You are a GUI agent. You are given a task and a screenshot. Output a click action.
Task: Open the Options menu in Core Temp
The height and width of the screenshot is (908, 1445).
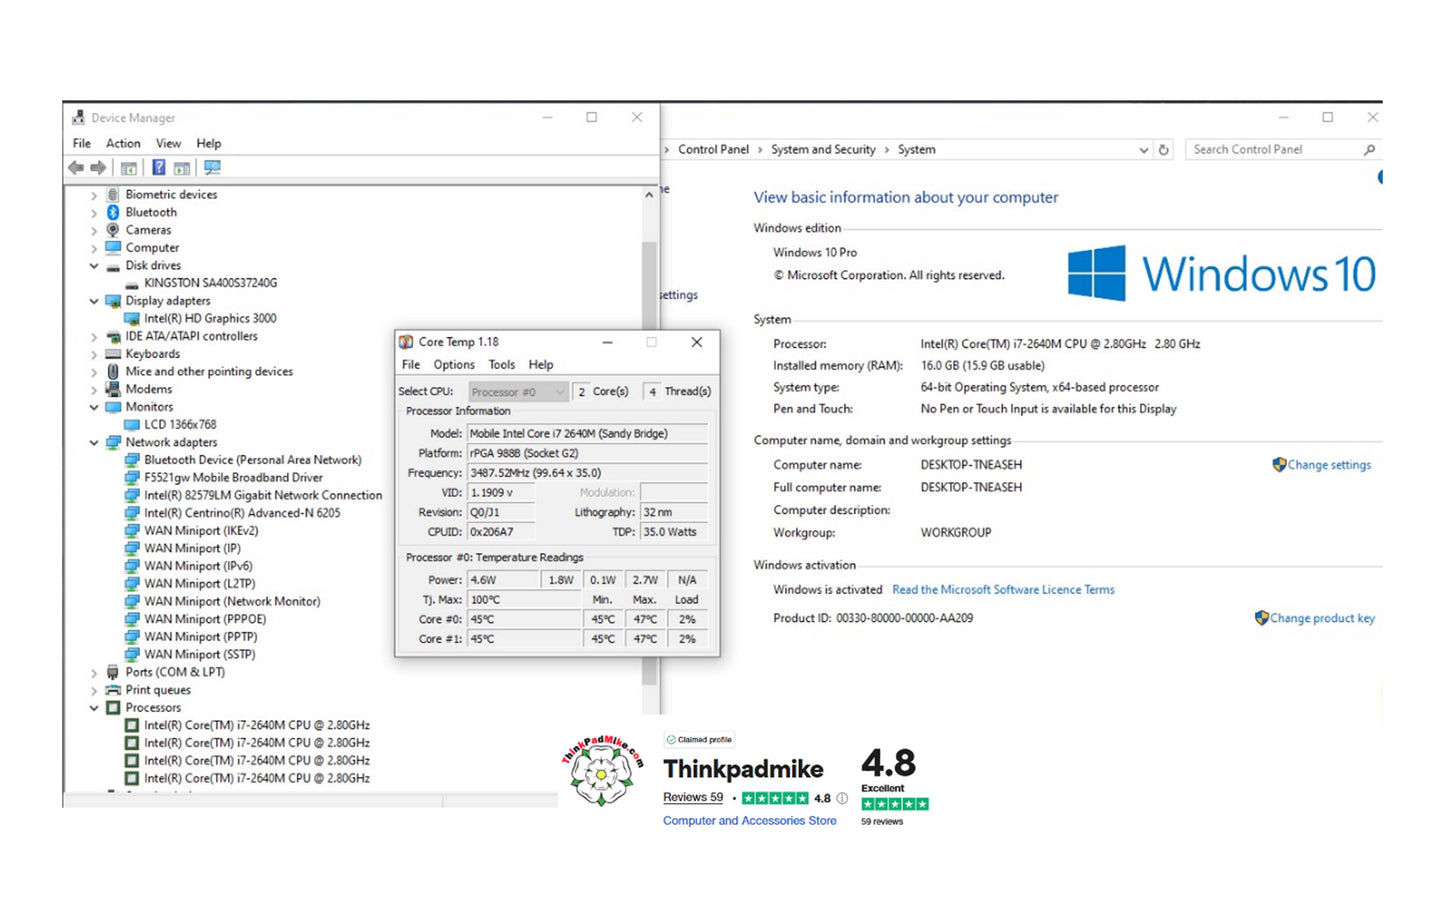point(454,365)
